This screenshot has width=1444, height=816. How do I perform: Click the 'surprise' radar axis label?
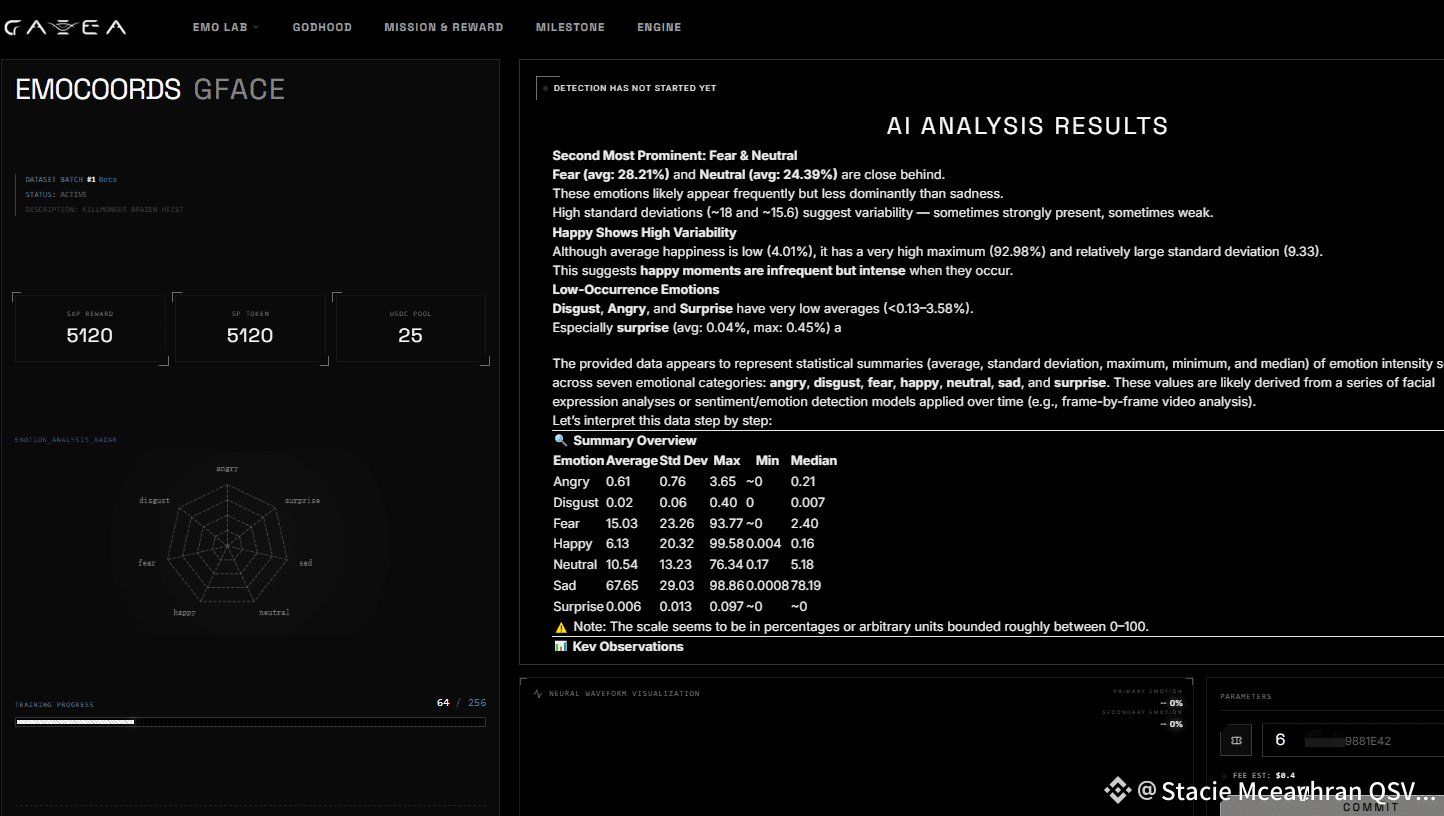click(302, 500)
